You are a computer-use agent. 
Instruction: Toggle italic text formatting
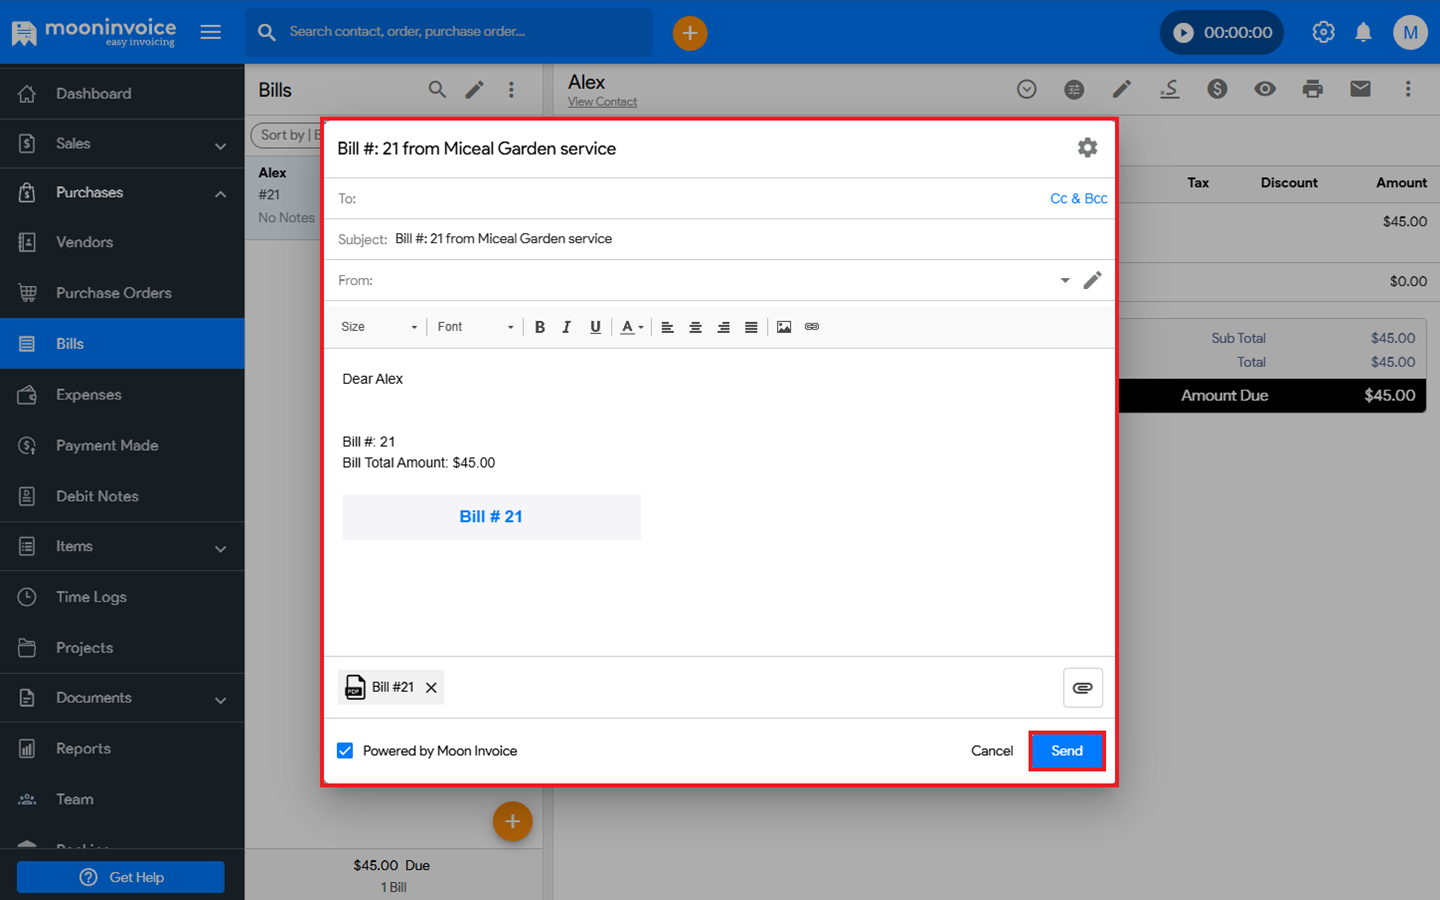coord(567,327)
